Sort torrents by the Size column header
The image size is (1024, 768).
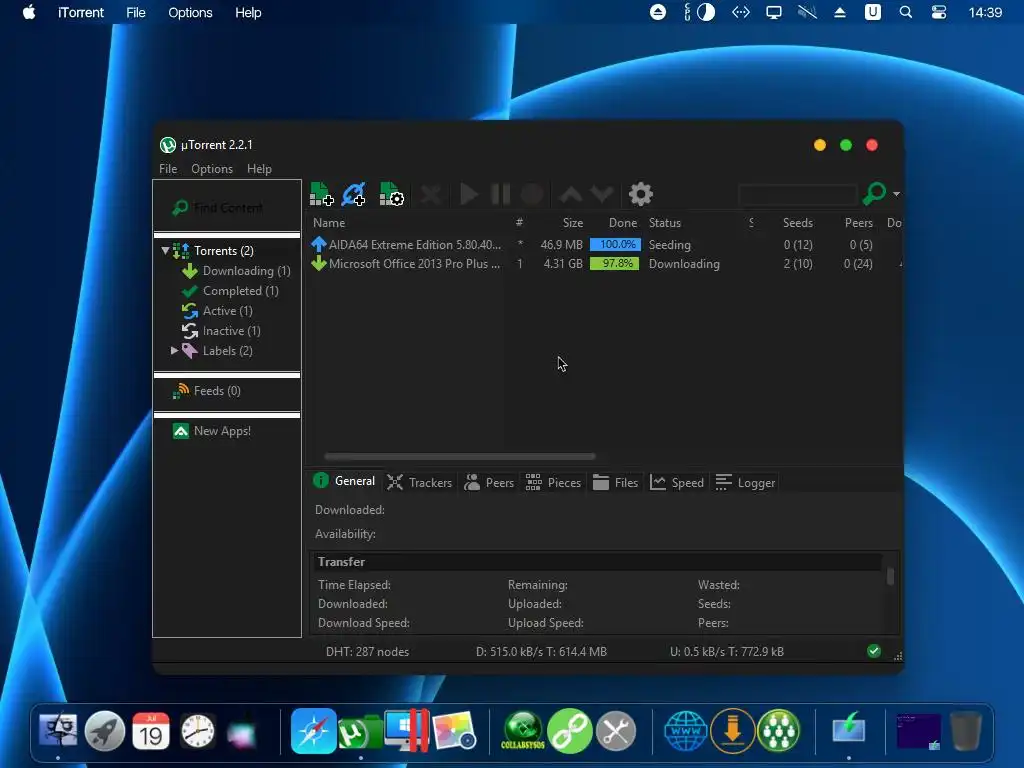coord(573,223)
